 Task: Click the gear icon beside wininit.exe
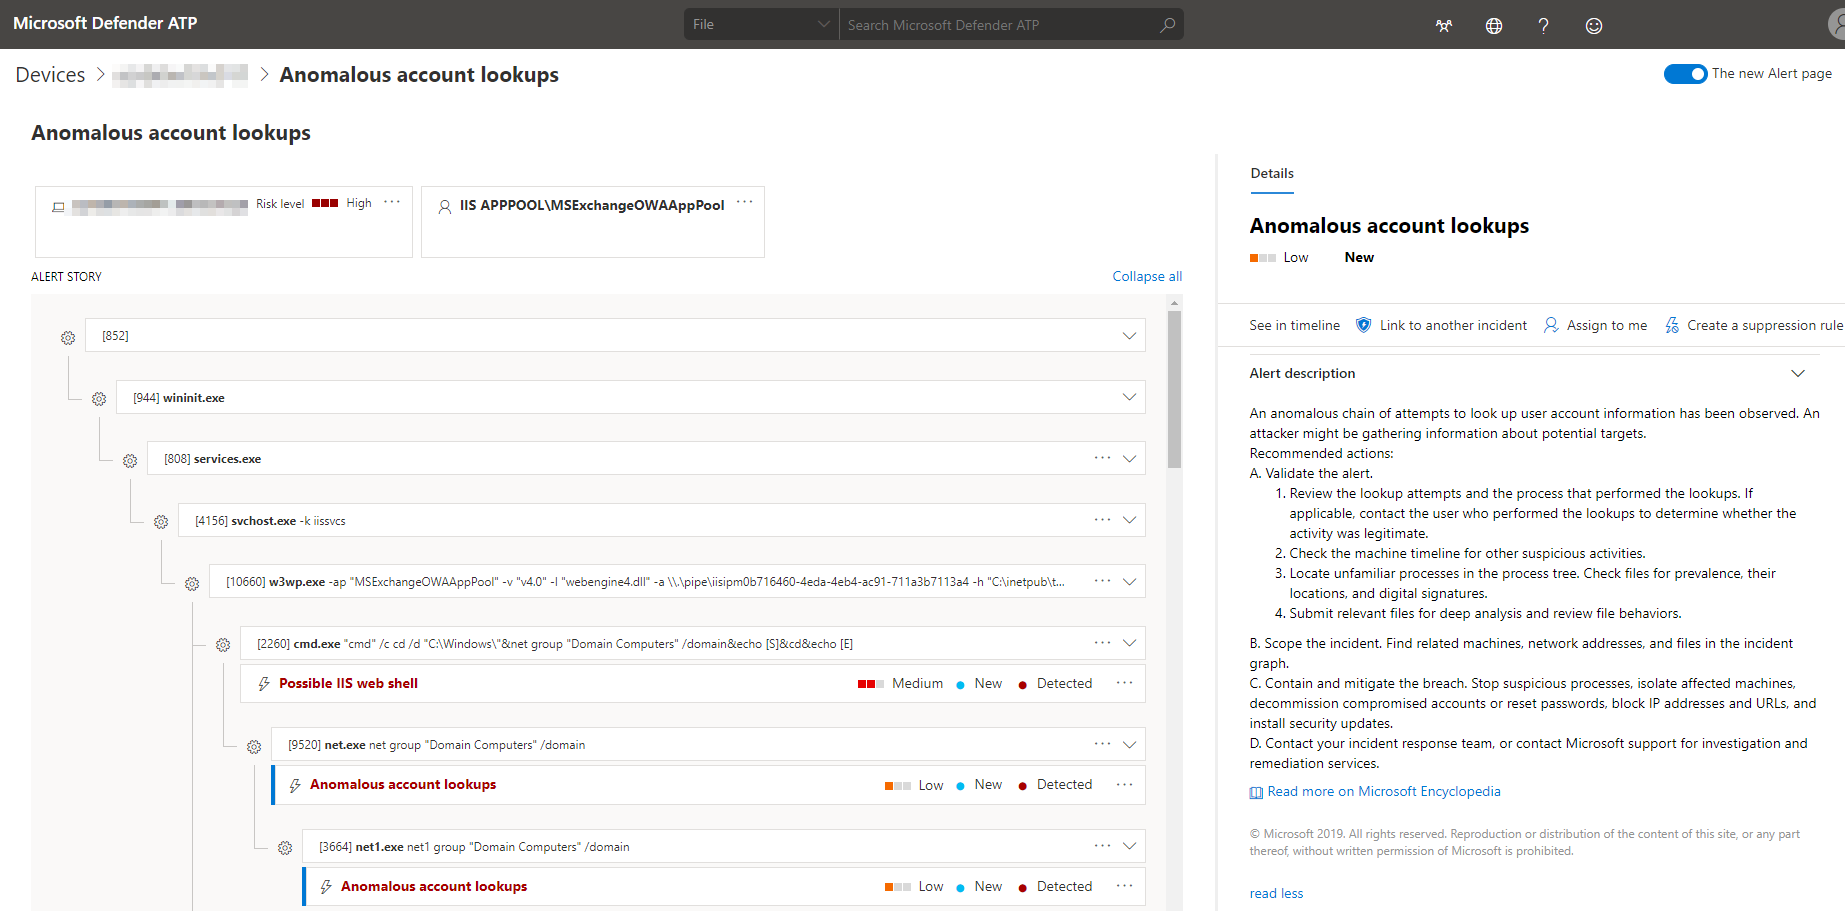tap(99, 398)
